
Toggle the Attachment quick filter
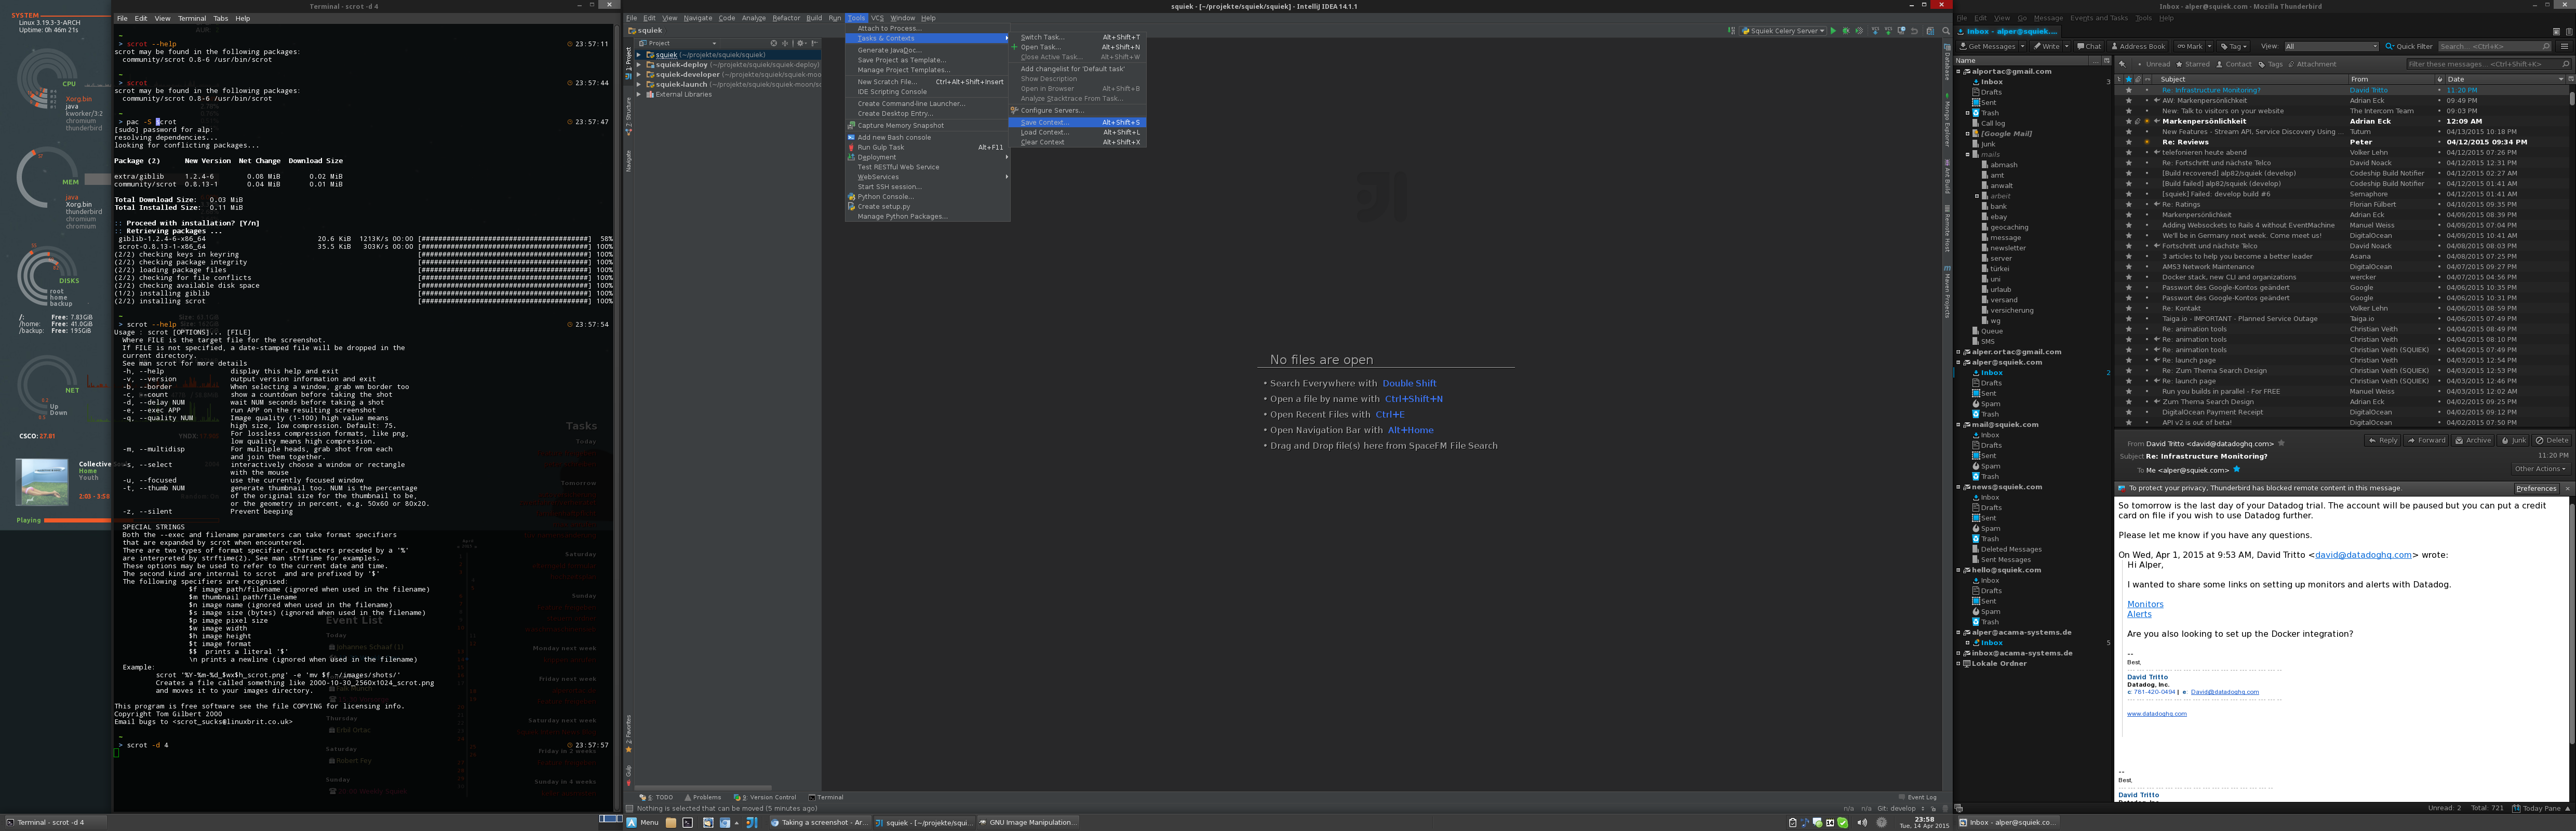pos(2312,64)
